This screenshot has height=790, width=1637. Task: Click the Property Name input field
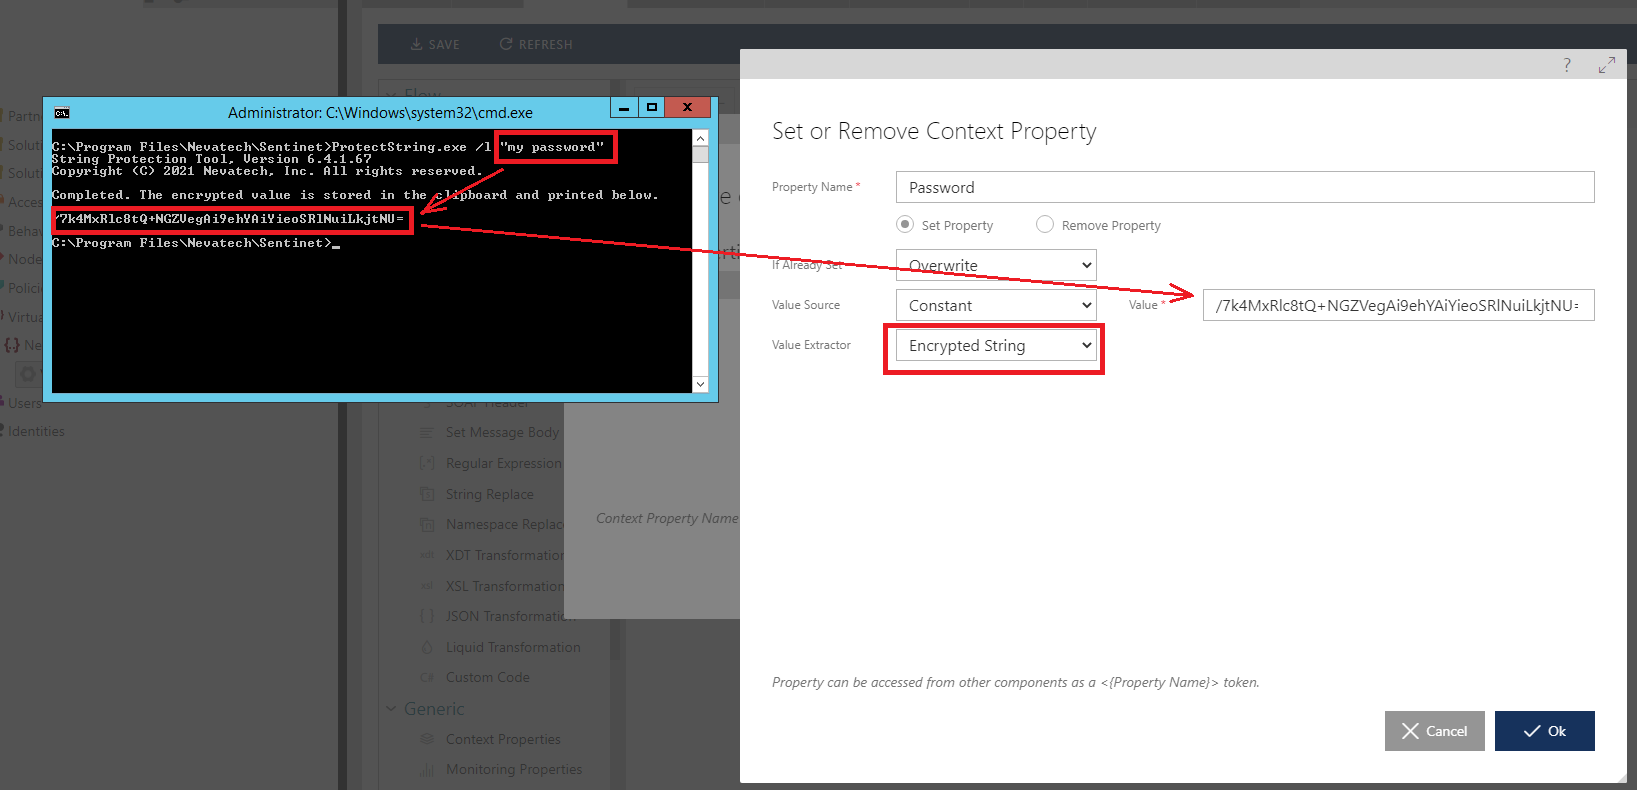[1244, 187]
